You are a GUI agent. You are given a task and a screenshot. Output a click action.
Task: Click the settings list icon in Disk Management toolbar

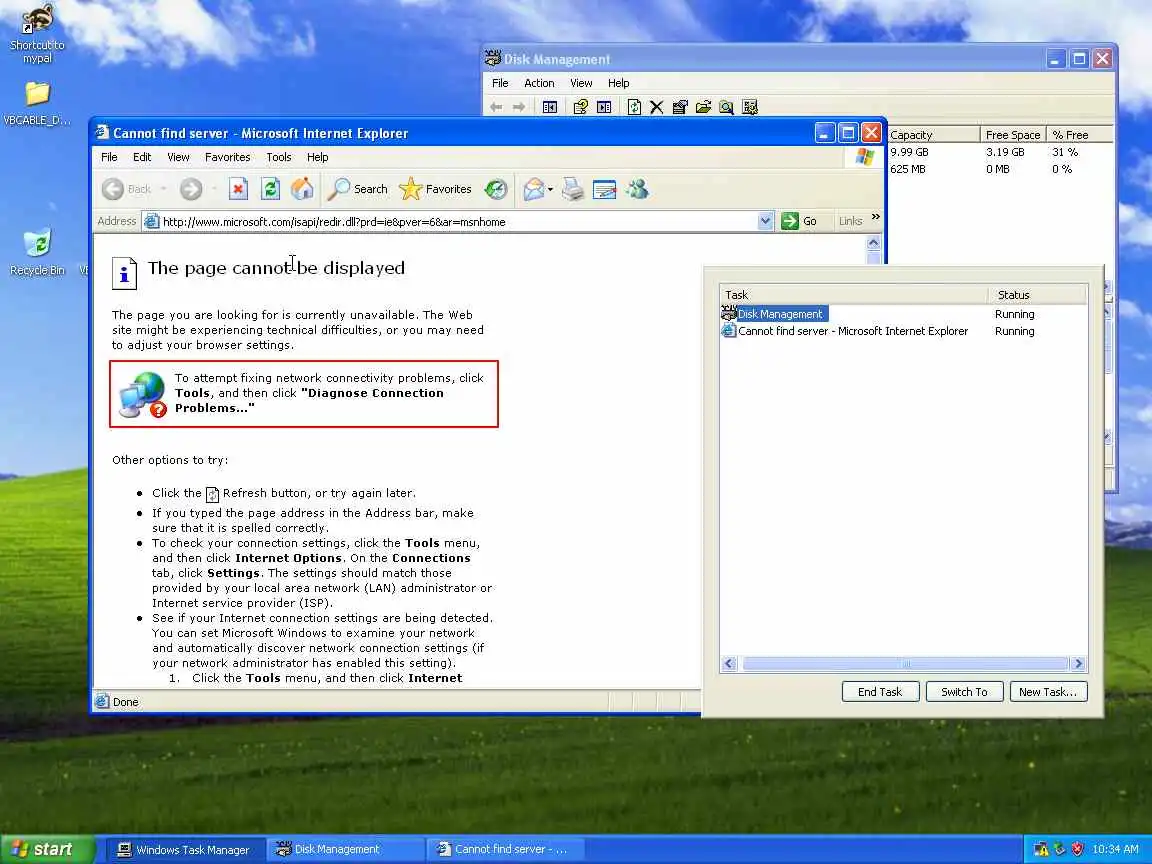point(750,107)
